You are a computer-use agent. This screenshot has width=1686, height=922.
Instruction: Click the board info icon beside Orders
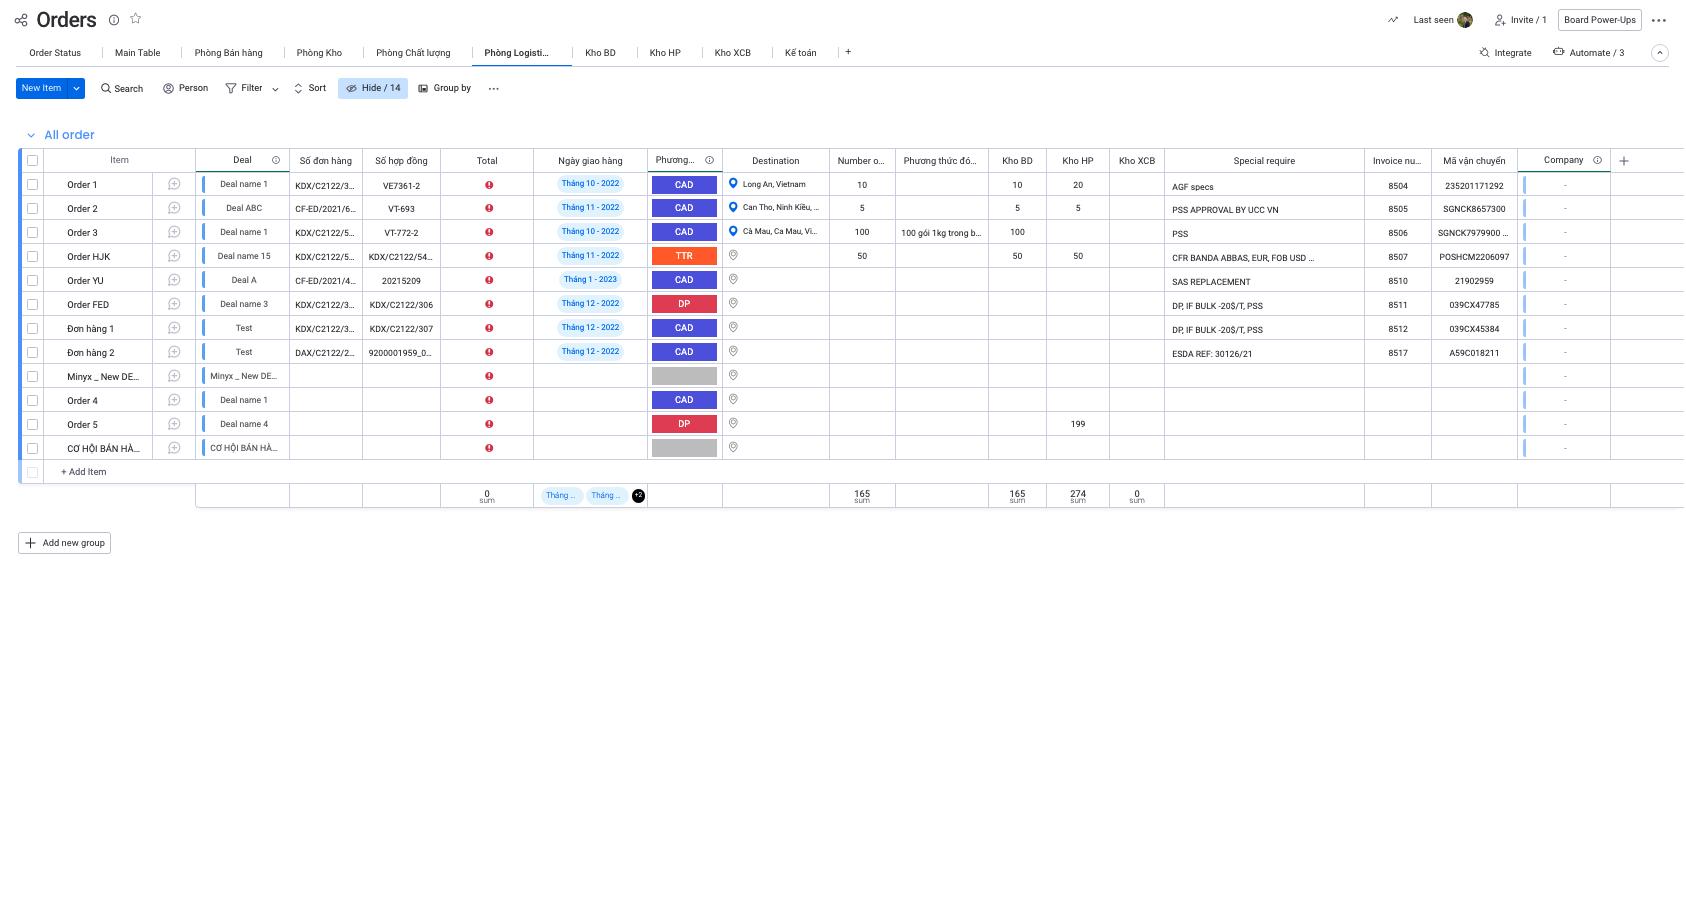(x=114, y=20)
